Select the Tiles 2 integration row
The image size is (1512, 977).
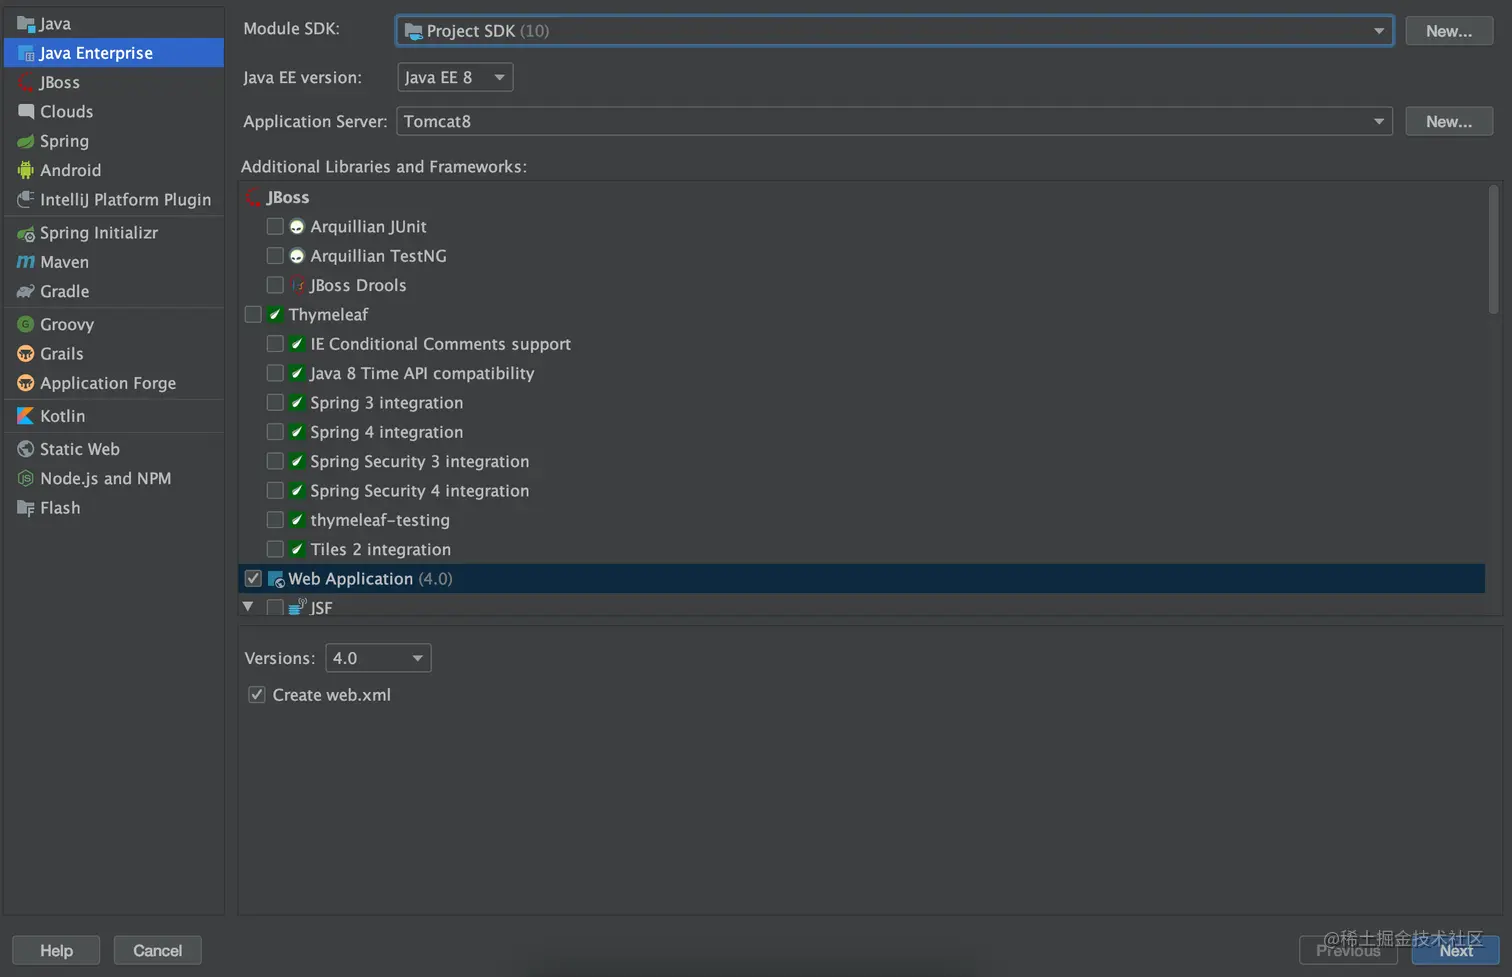click(x=862, y=549)
